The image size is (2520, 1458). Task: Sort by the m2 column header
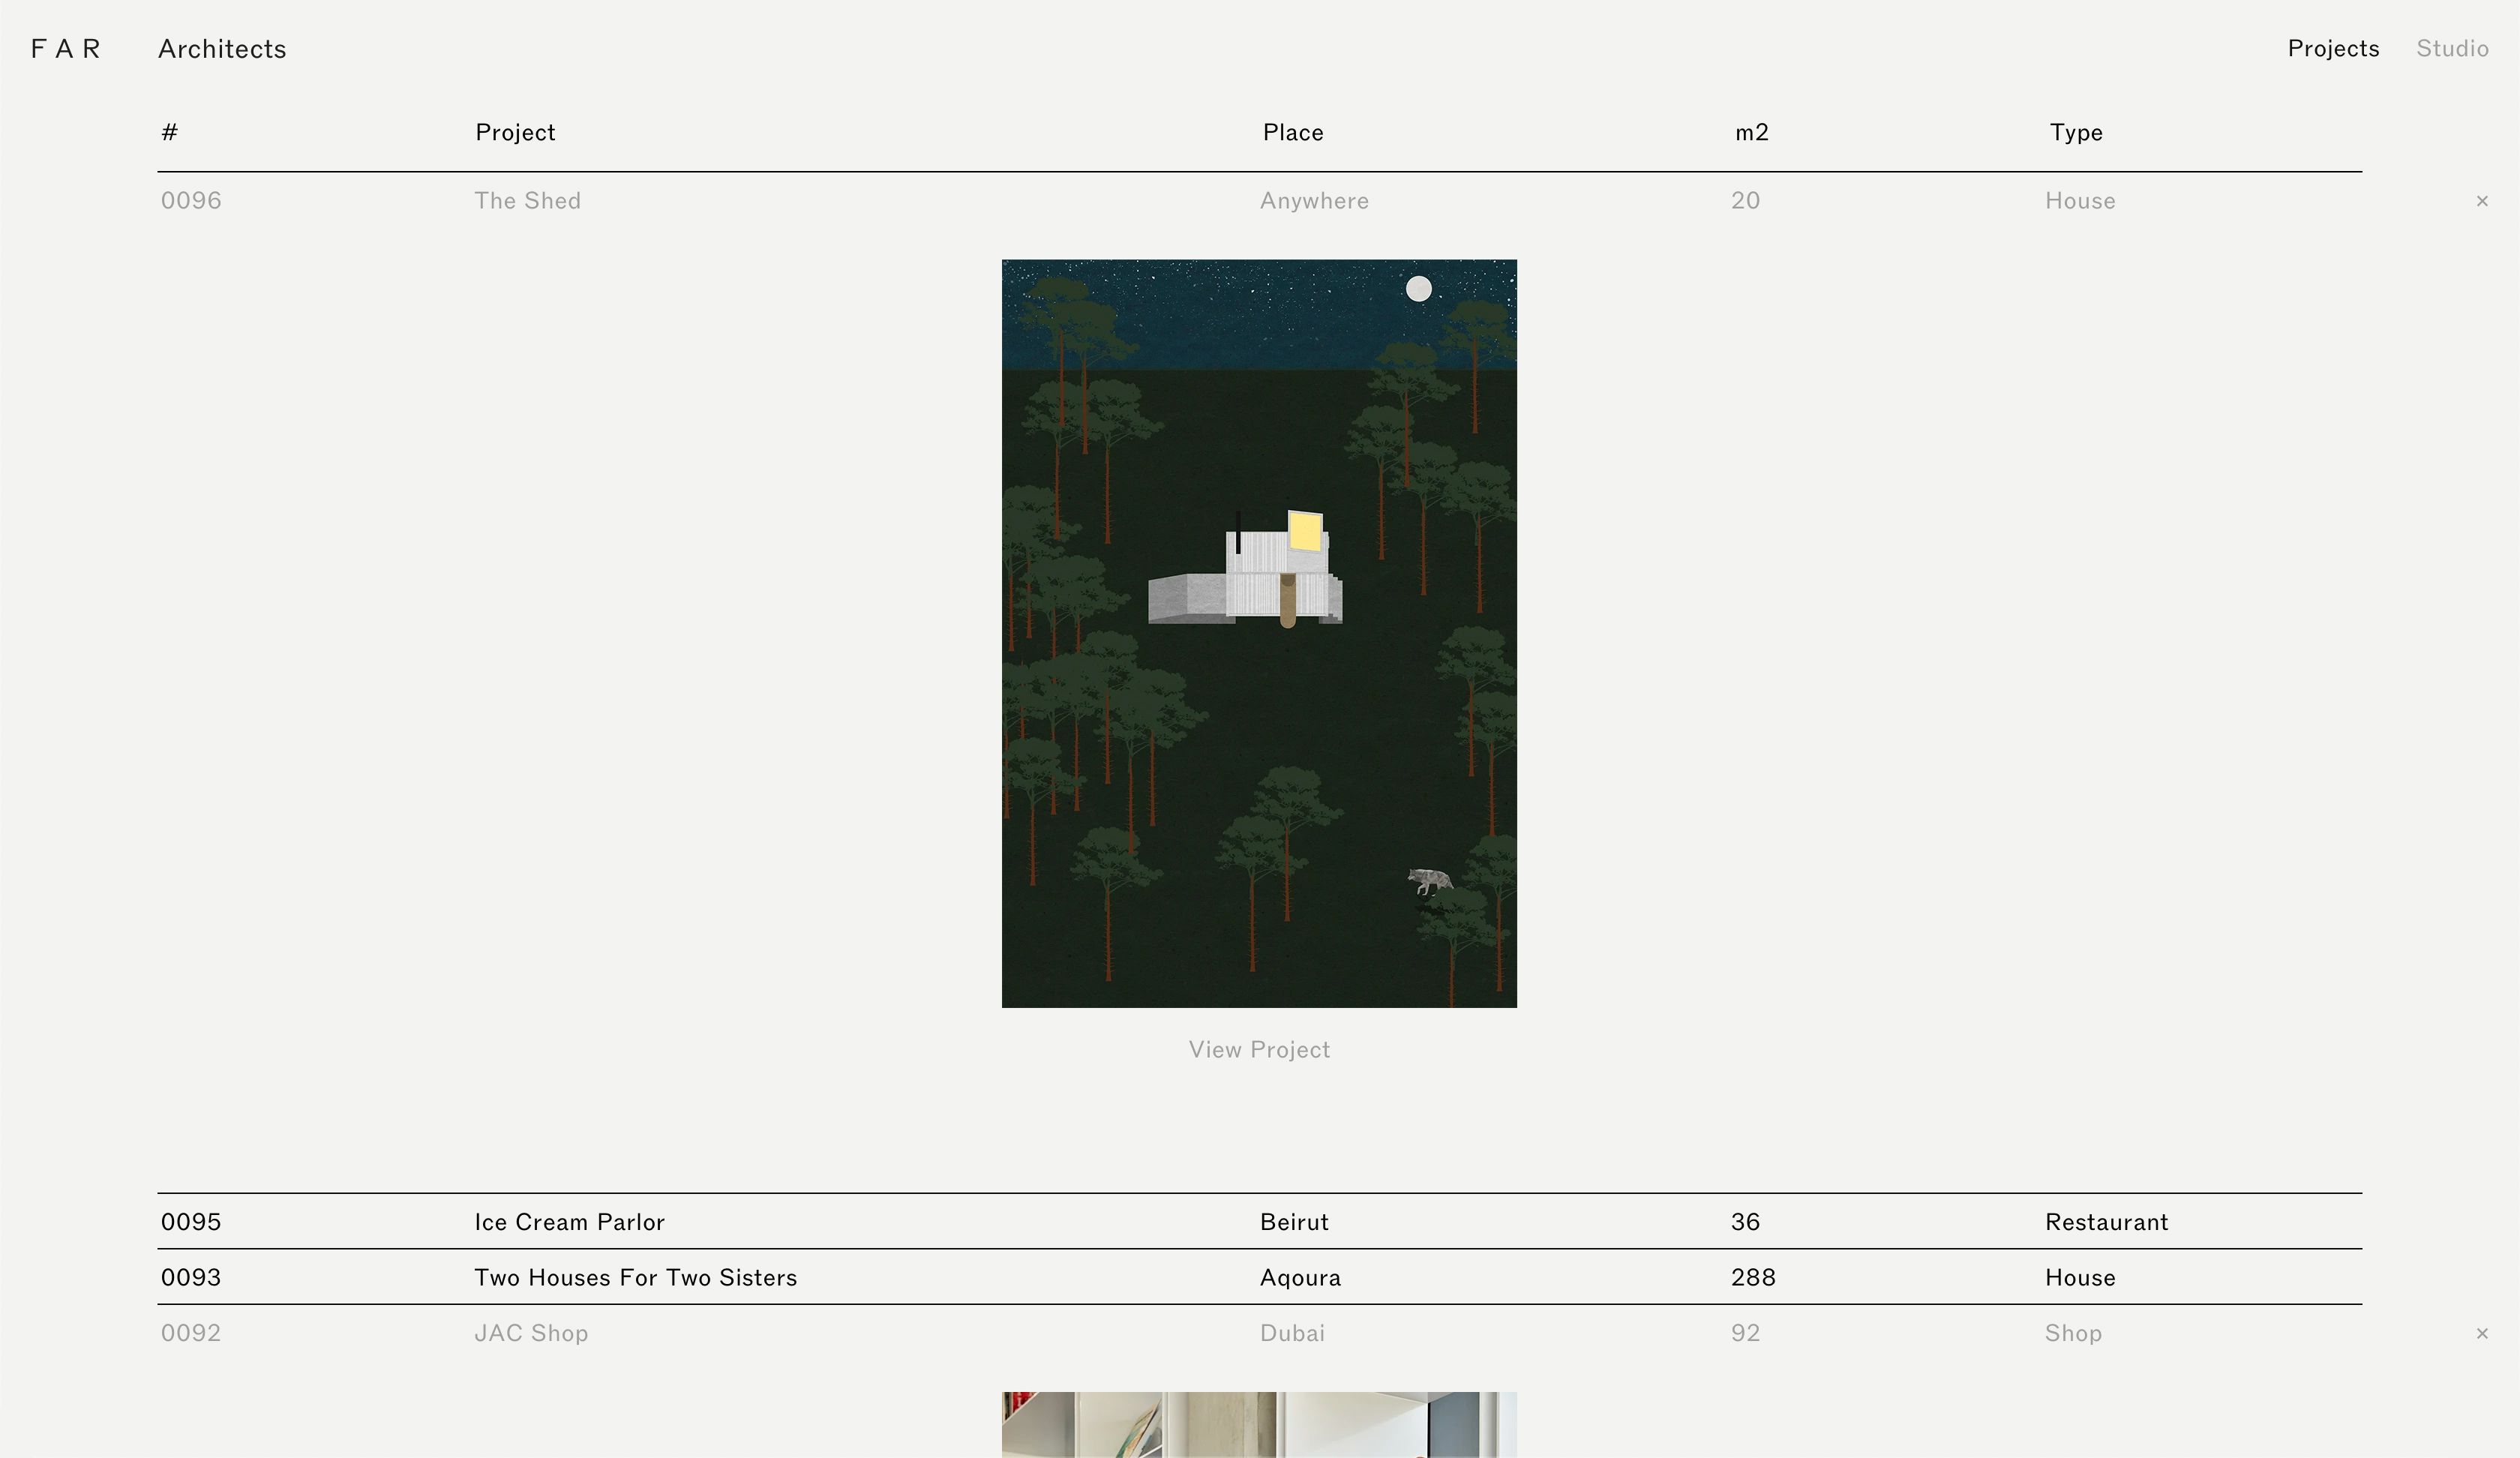click(1751, 133)
